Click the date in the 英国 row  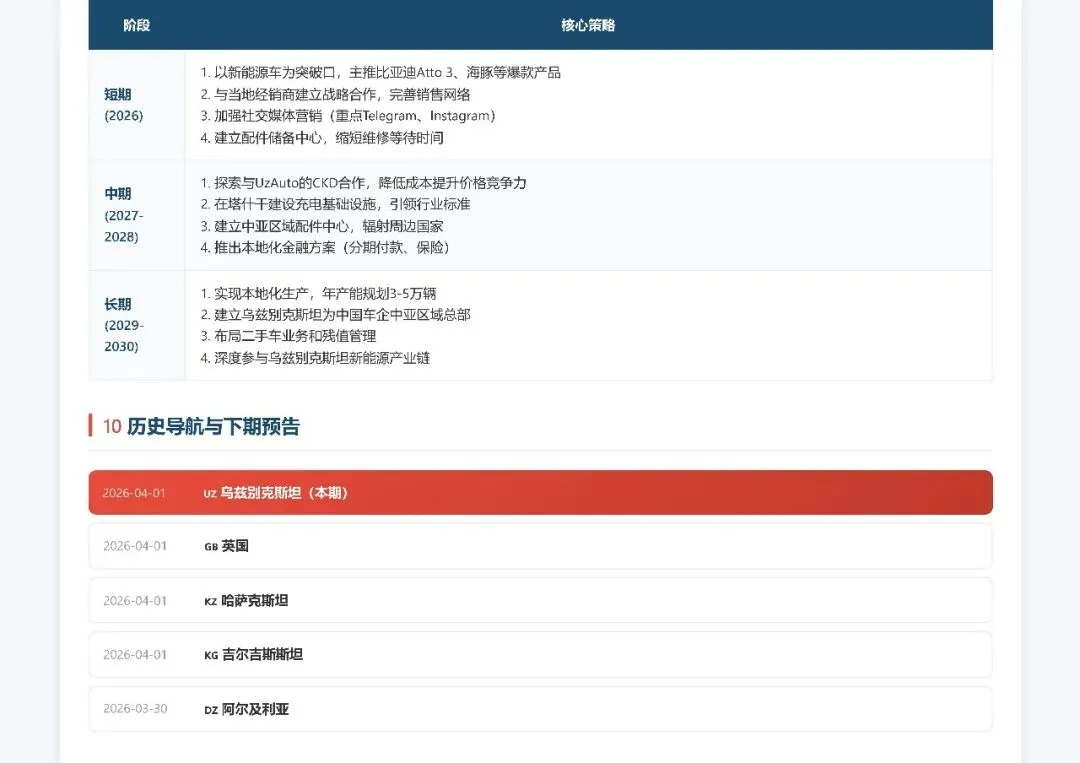pos(135,546)
